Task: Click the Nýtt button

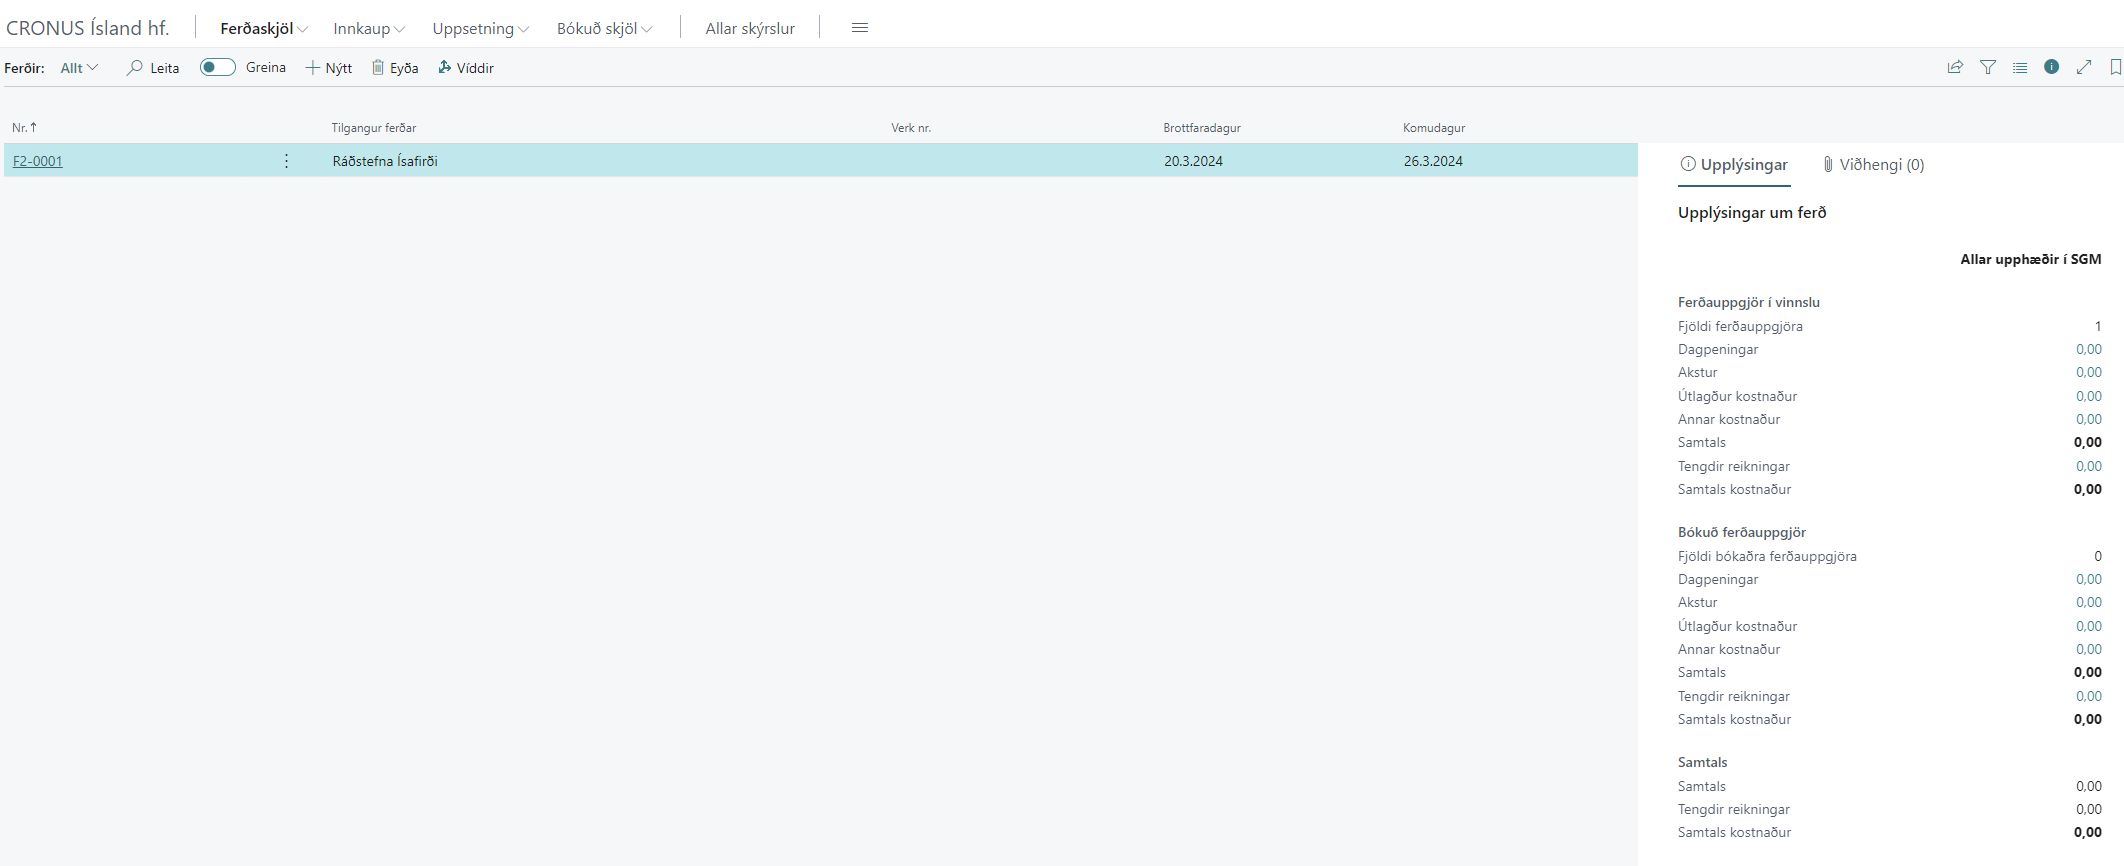Action: point(329,68)
